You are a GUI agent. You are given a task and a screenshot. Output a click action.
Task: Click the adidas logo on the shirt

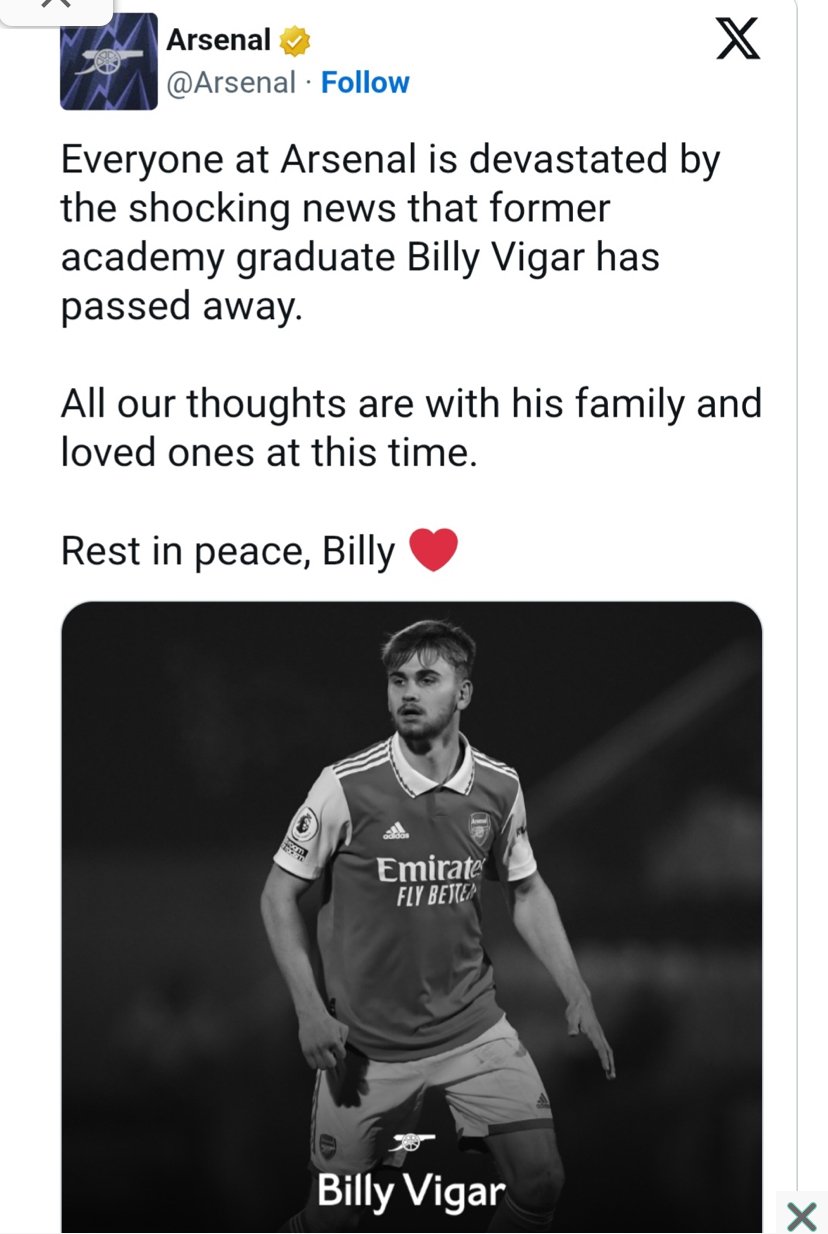click(x=395, y=832)
